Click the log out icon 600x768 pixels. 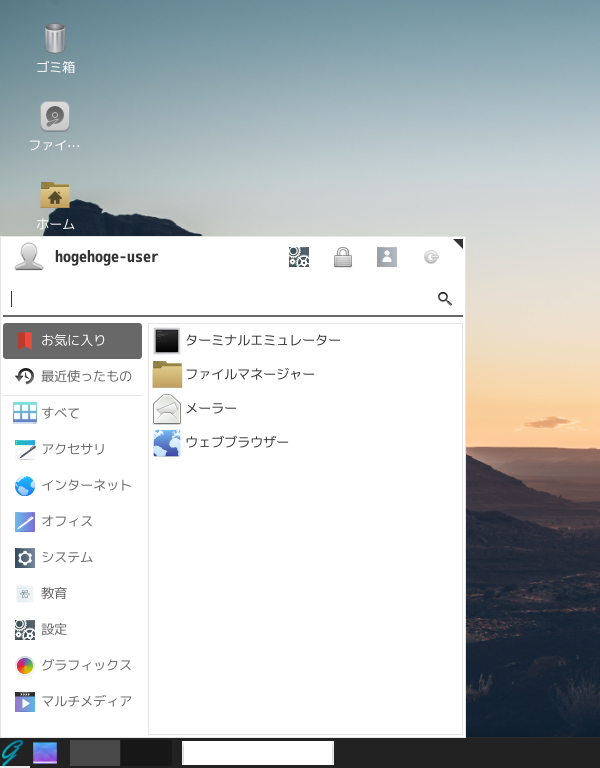431,257
